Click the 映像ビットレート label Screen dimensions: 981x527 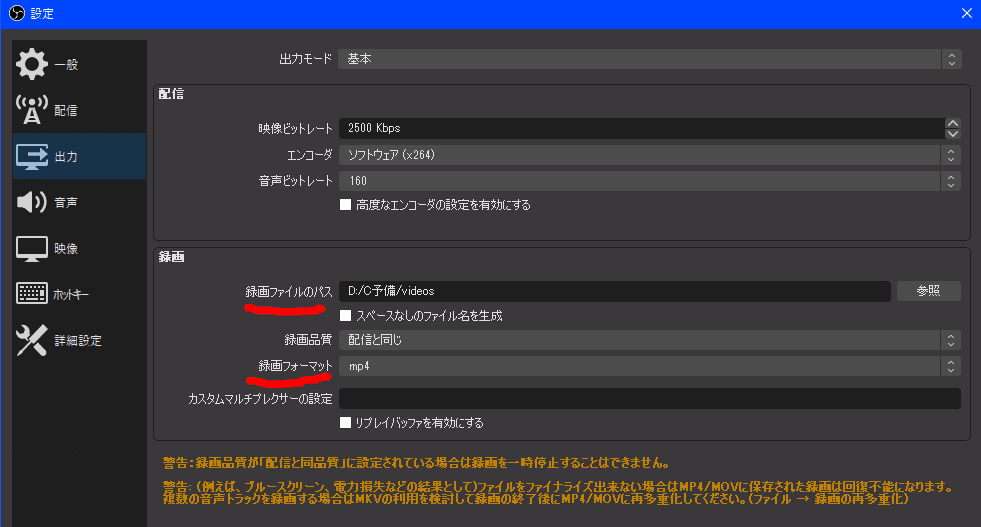click(x=295, y=129)
